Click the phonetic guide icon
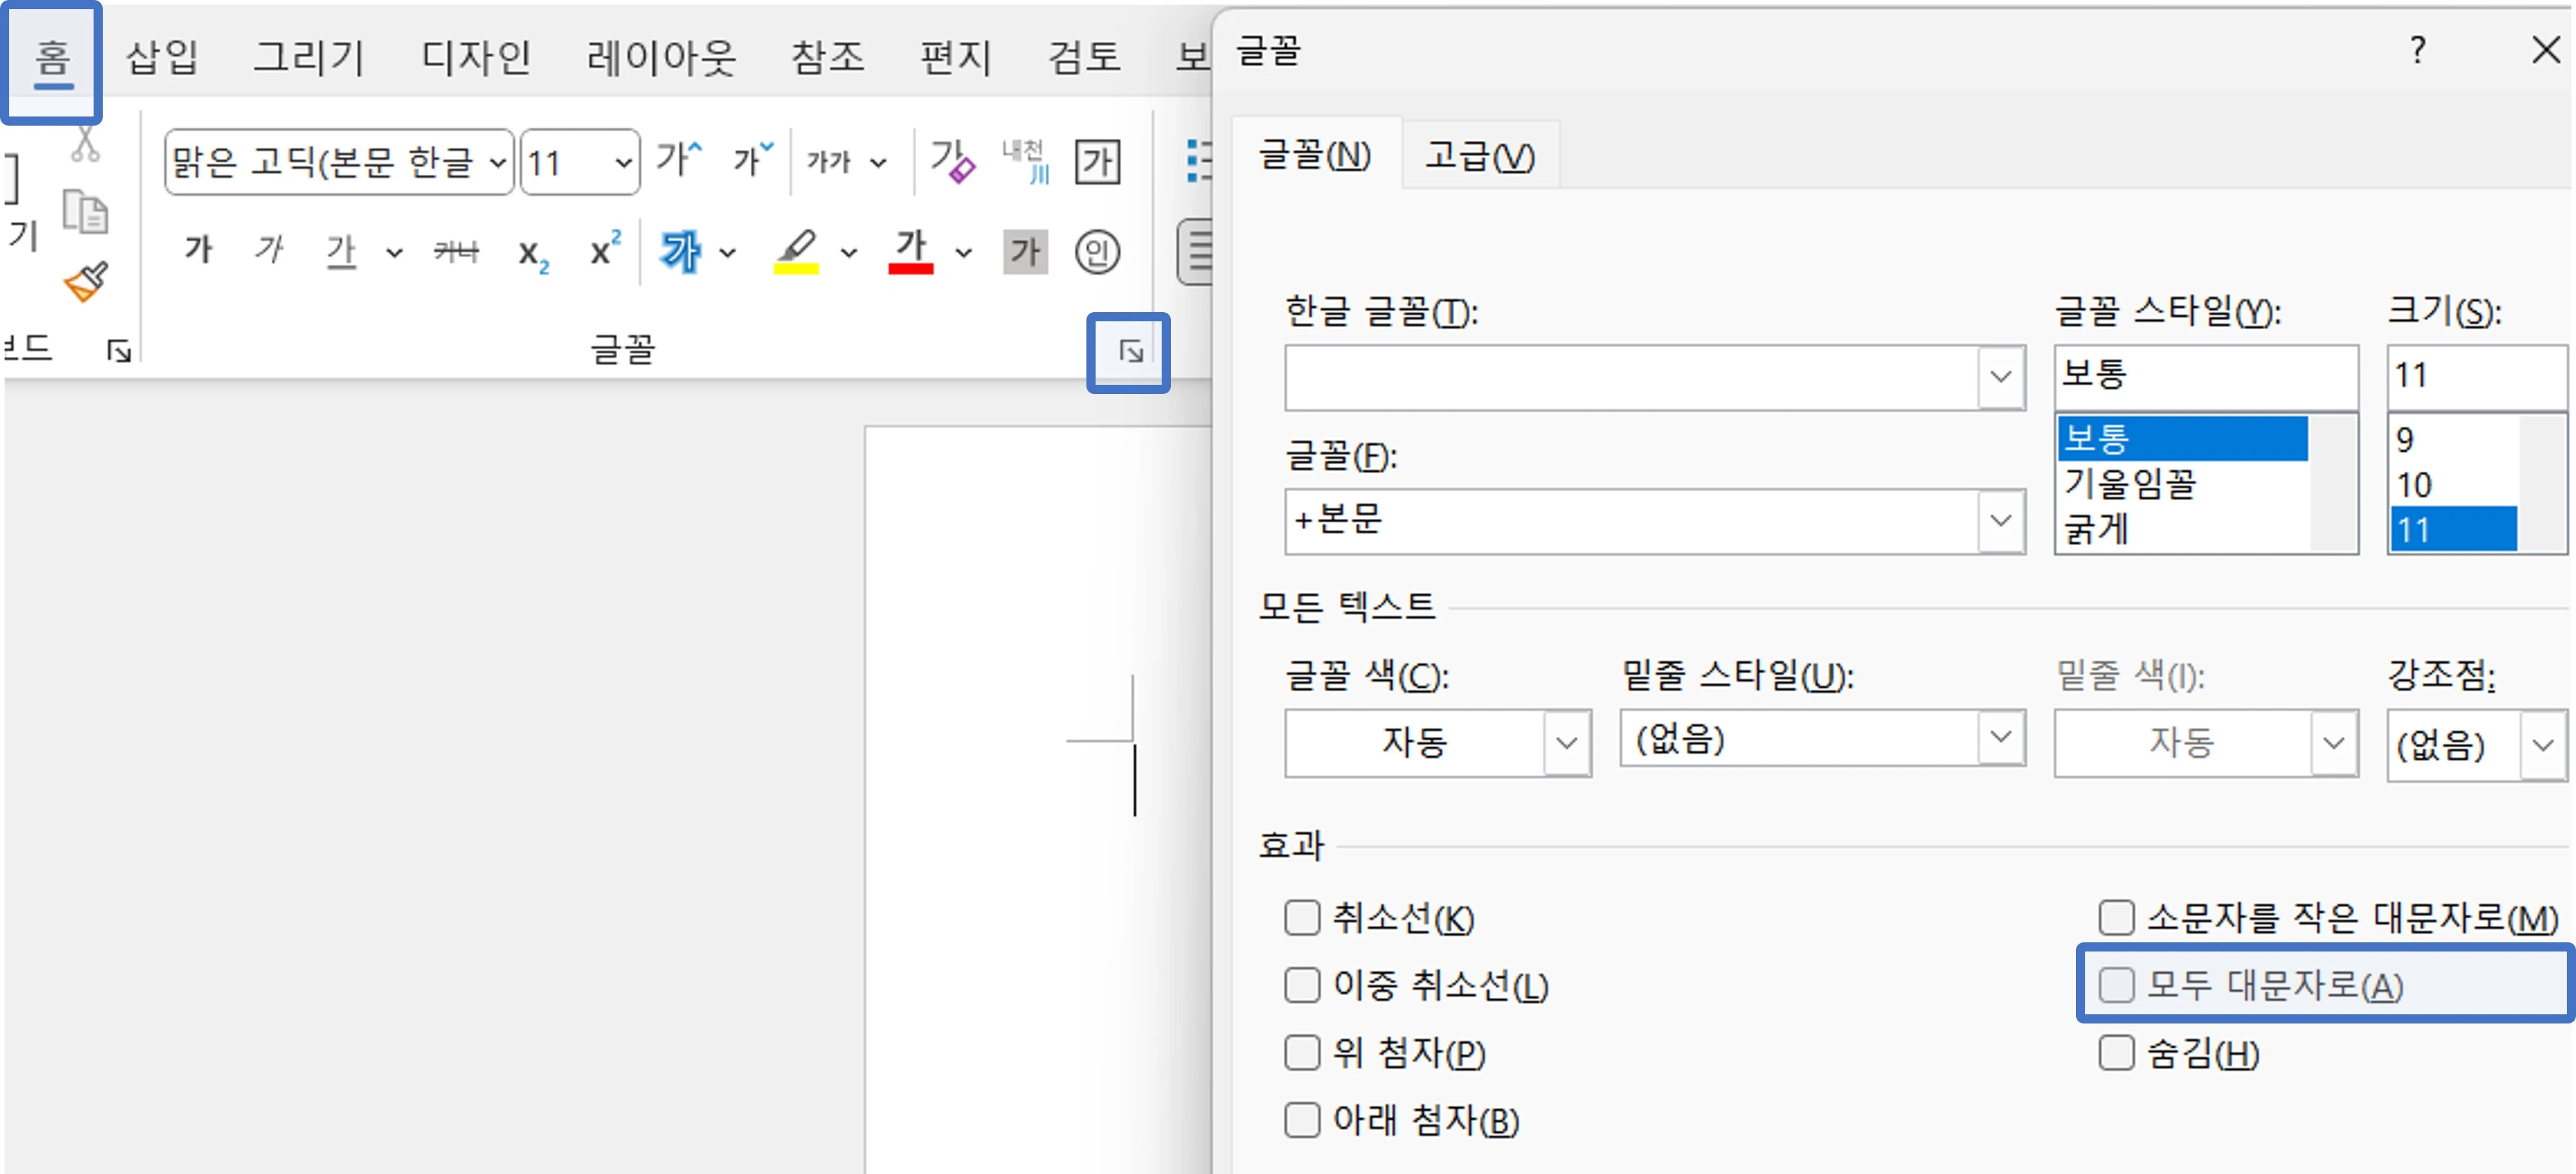This screenshot has height=1174, width=2576. coord(1026,161)
